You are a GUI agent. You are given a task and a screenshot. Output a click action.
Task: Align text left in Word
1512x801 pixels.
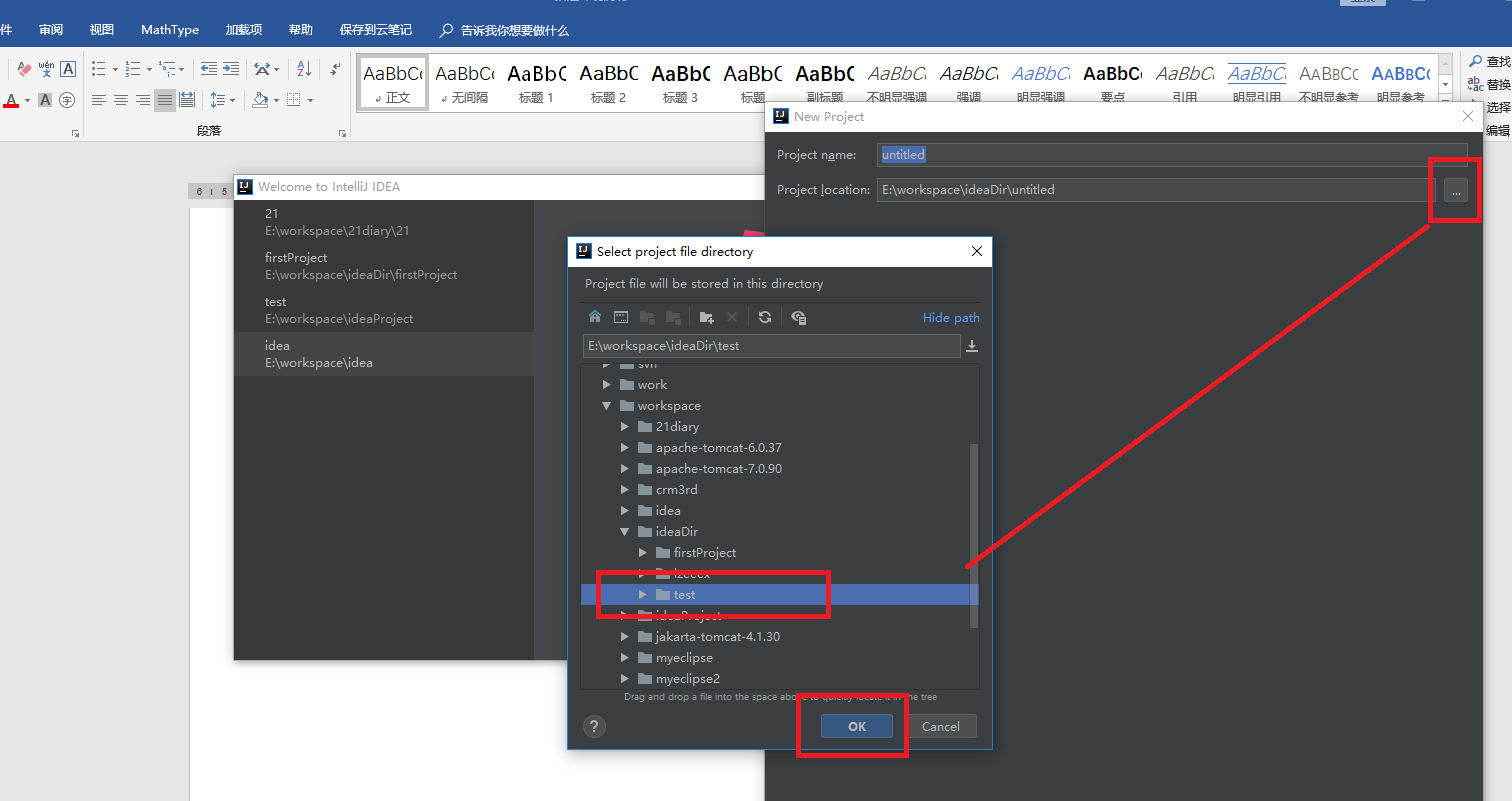[99, 100]
